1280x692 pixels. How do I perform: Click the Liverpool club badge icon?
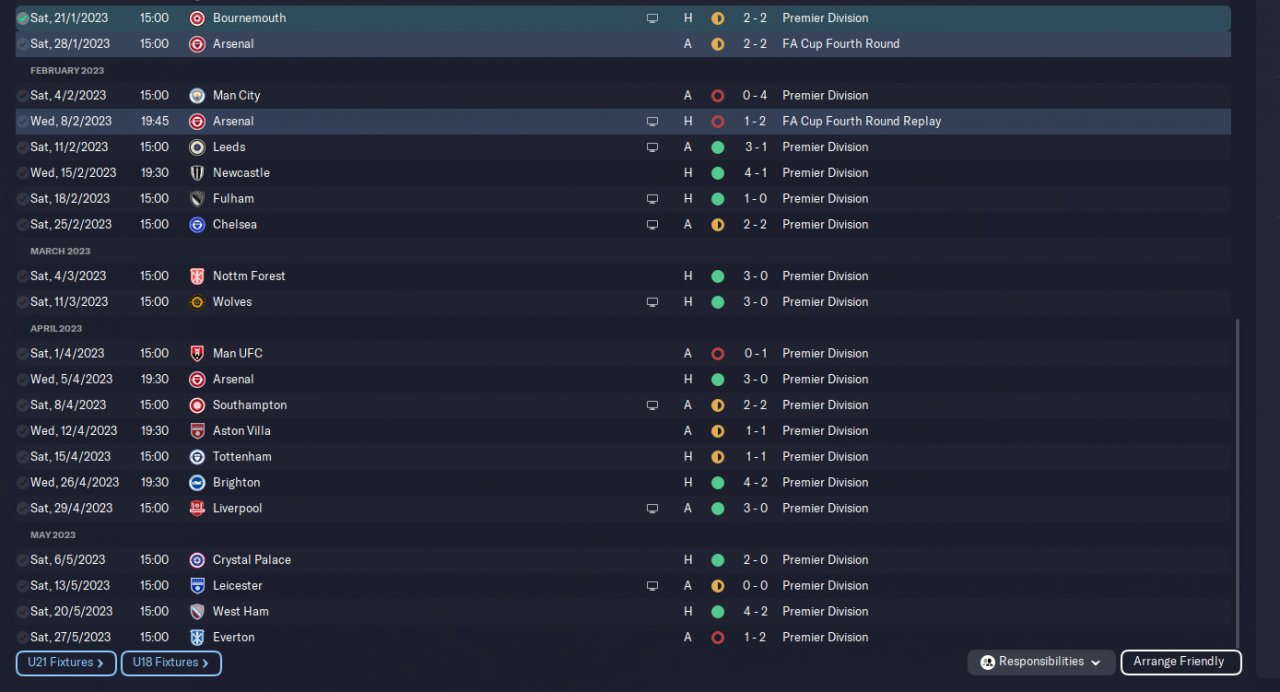click(x=197, y=508)
